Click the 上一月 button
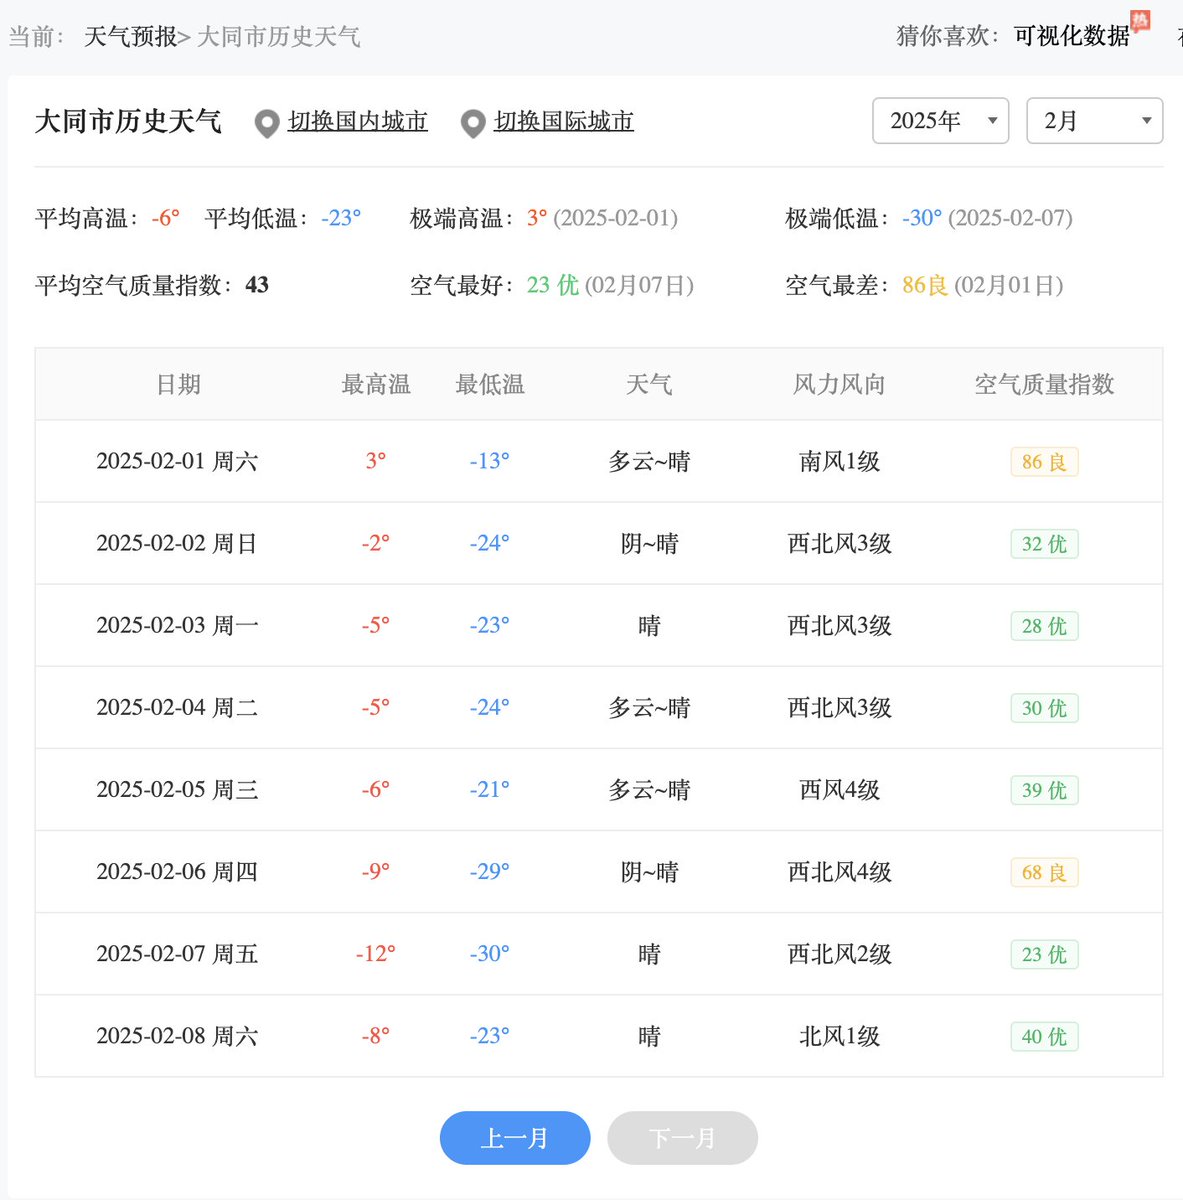Screen dimensions: 1183x1200 (x=515, y=1138)
